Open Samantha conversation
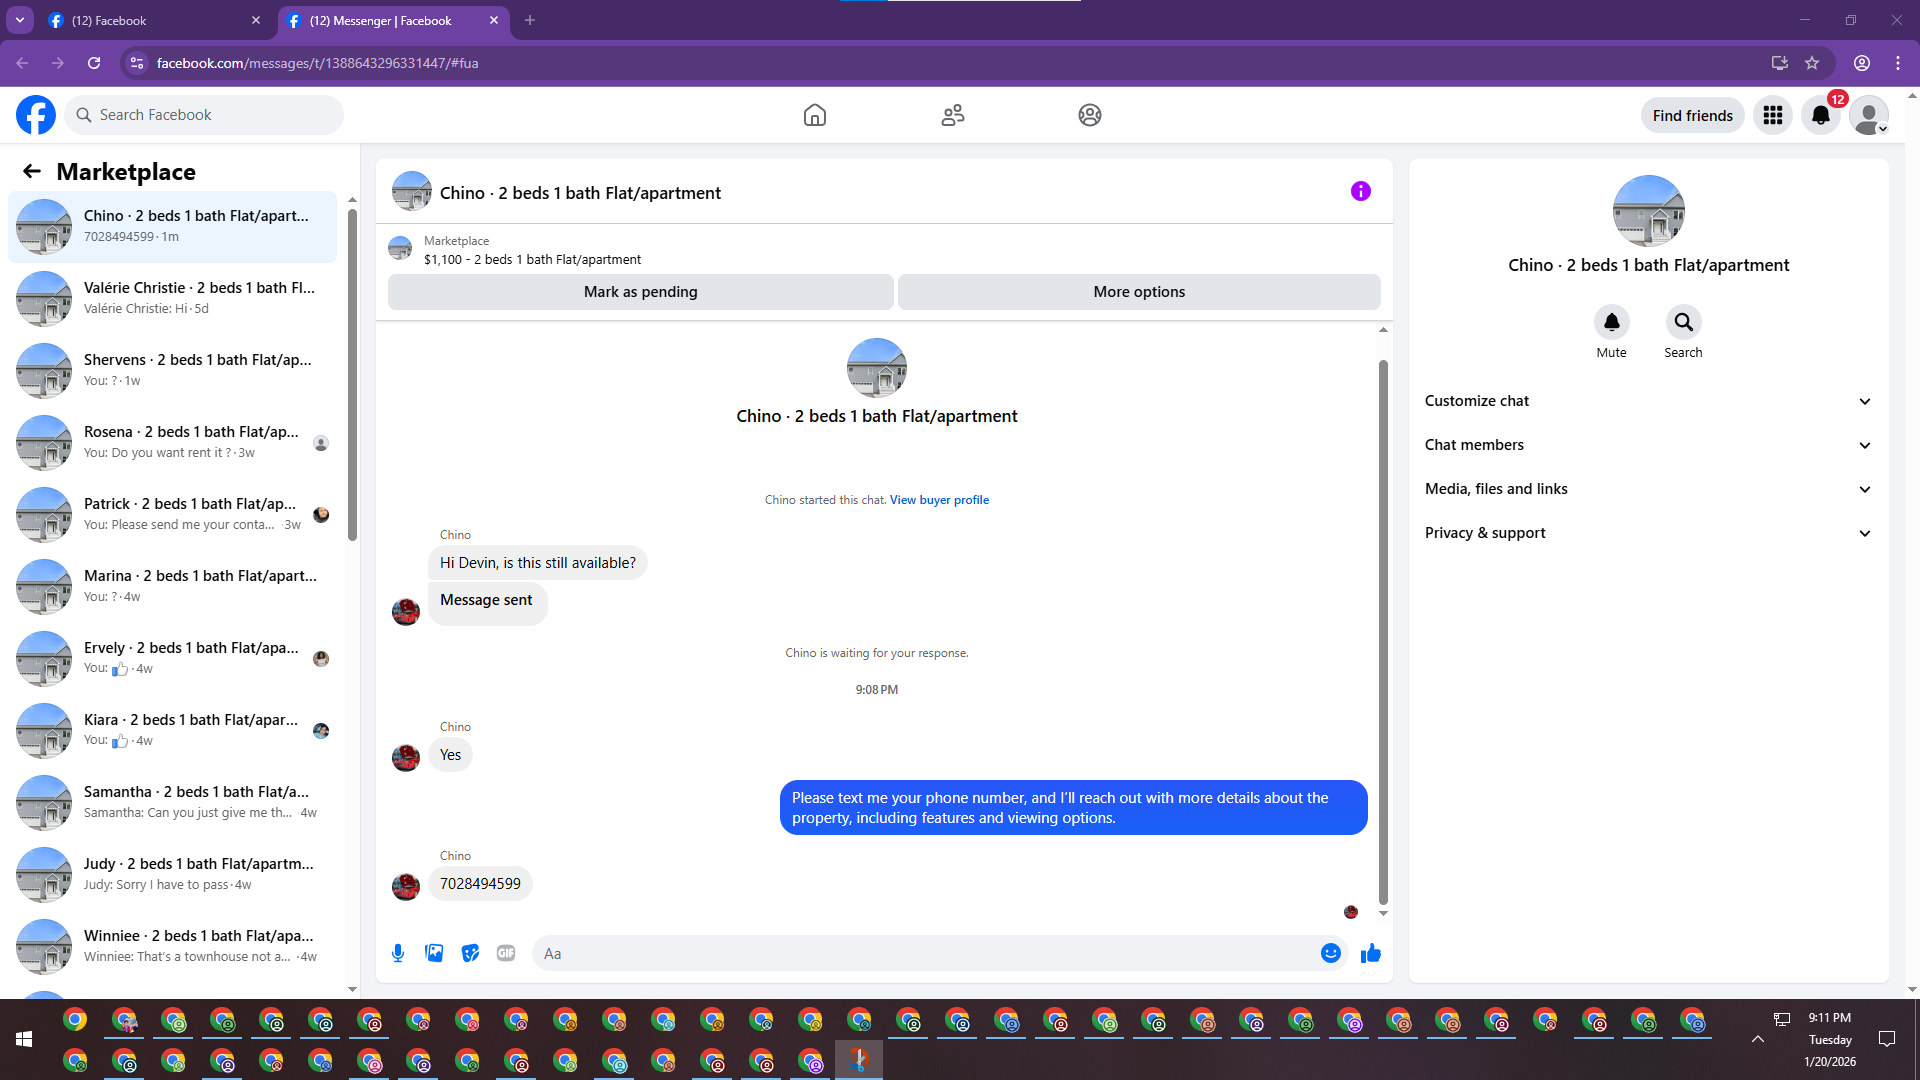The height and width of the screenshot is (1080, 1920). point(172,803)
